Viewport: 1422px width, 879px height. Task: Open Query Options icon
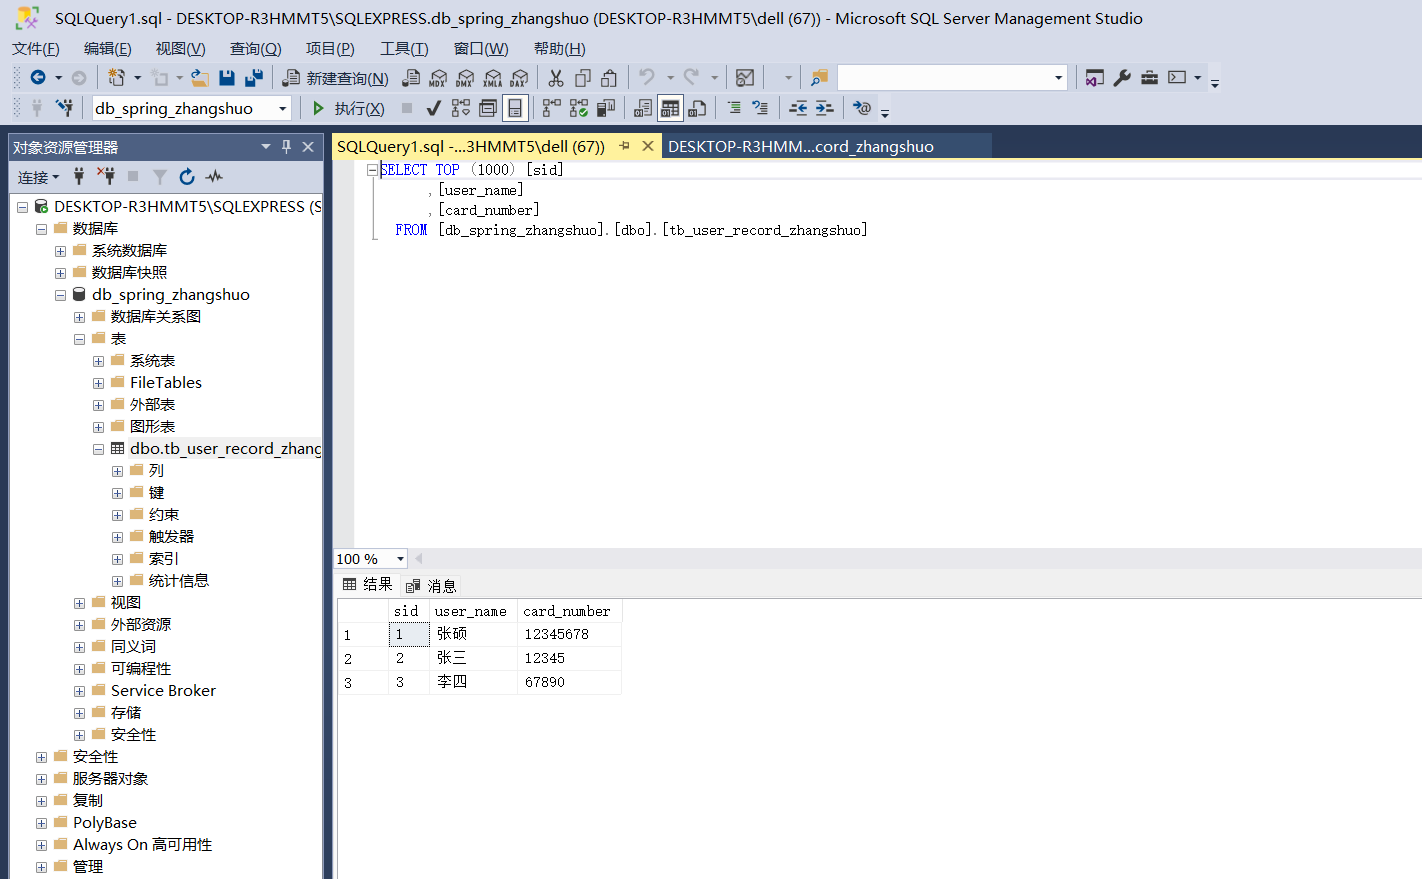pyautogui.click(x=488, y=108)
